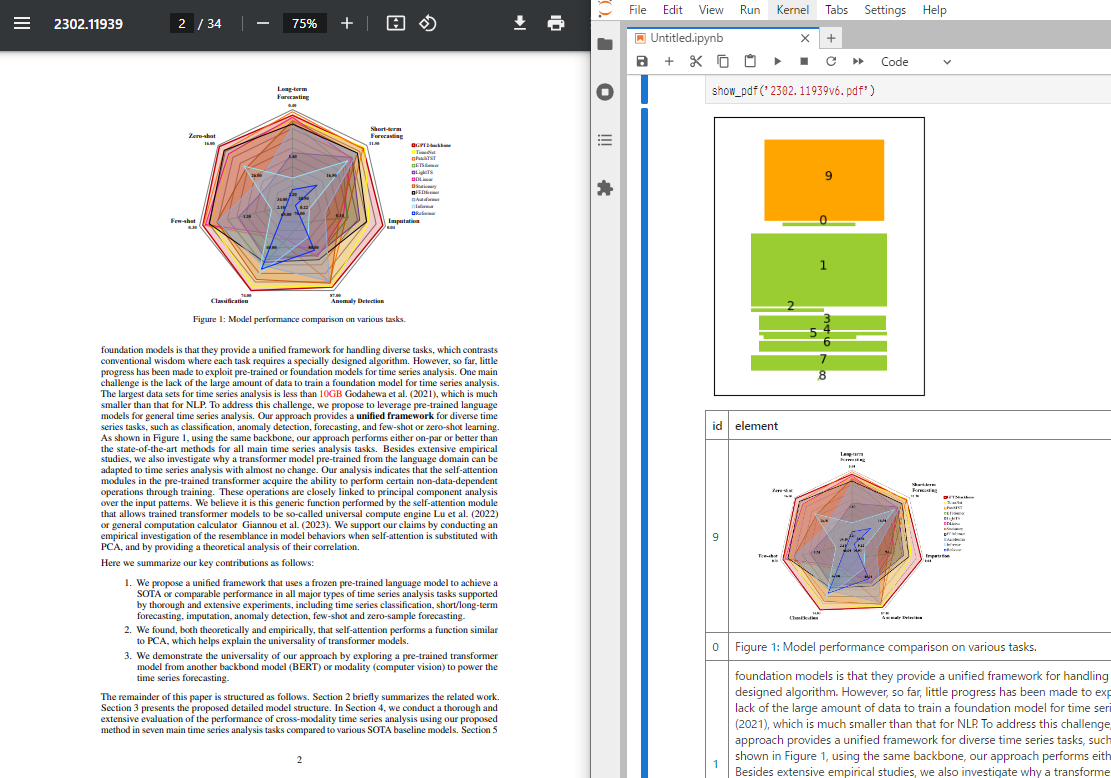Rotate the PDF counterclockwise
Image resolution: width=1111 pixels, height=778 pixels.
click(428, 23)
